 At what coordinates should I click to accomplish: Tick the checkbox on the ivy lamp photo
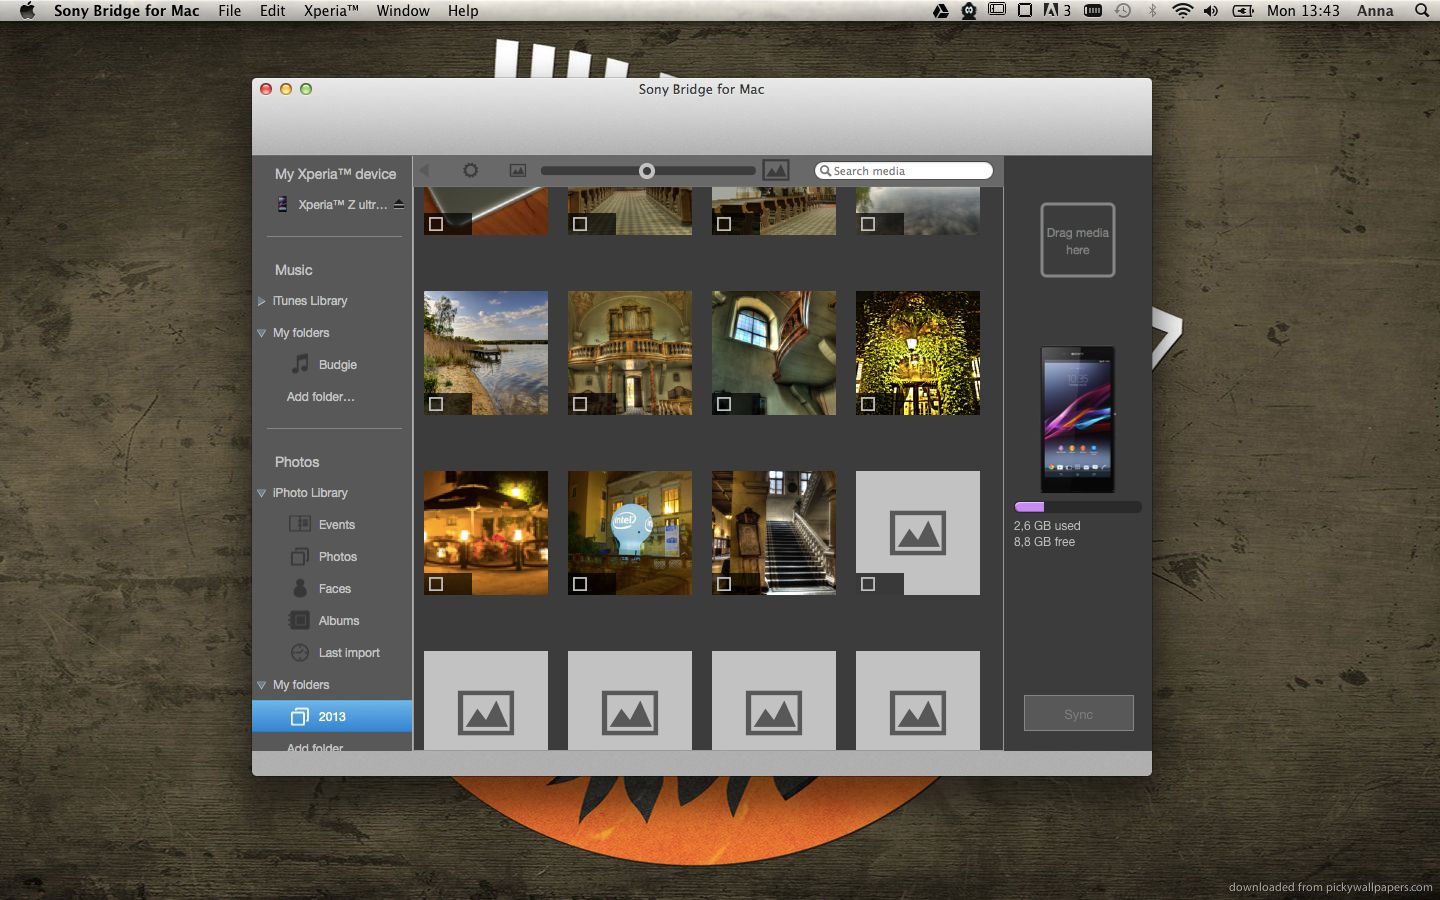pos(868,404)
